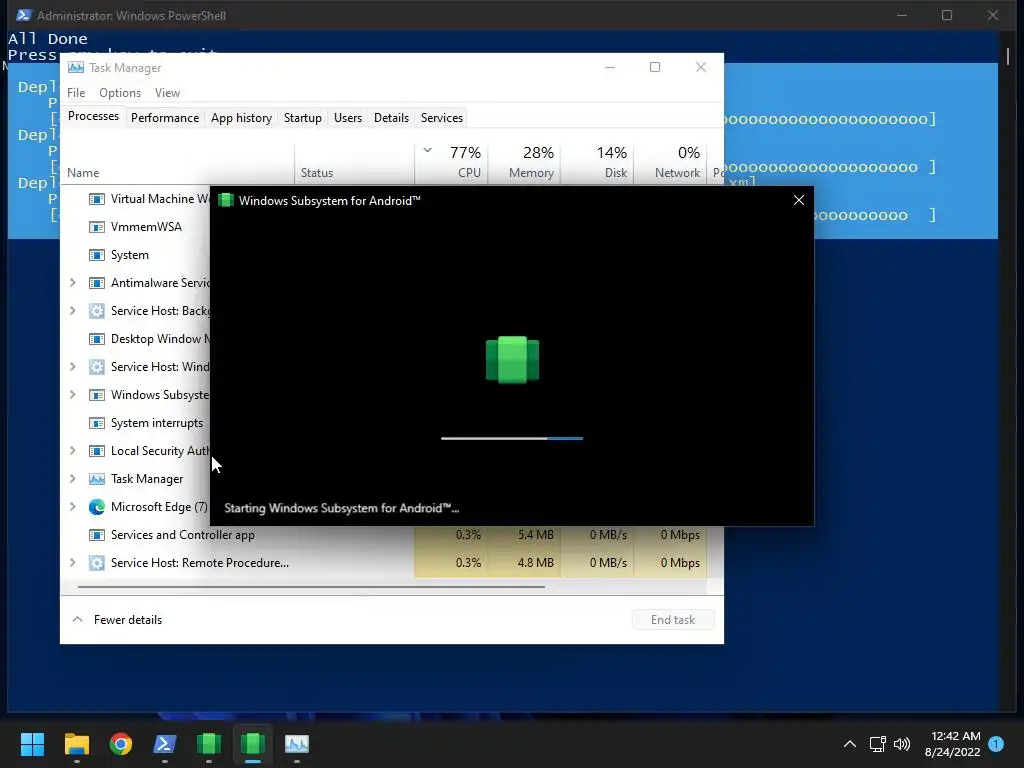Switch to the Startup tab
The image size is (1024, 768).
coord(302,118)
